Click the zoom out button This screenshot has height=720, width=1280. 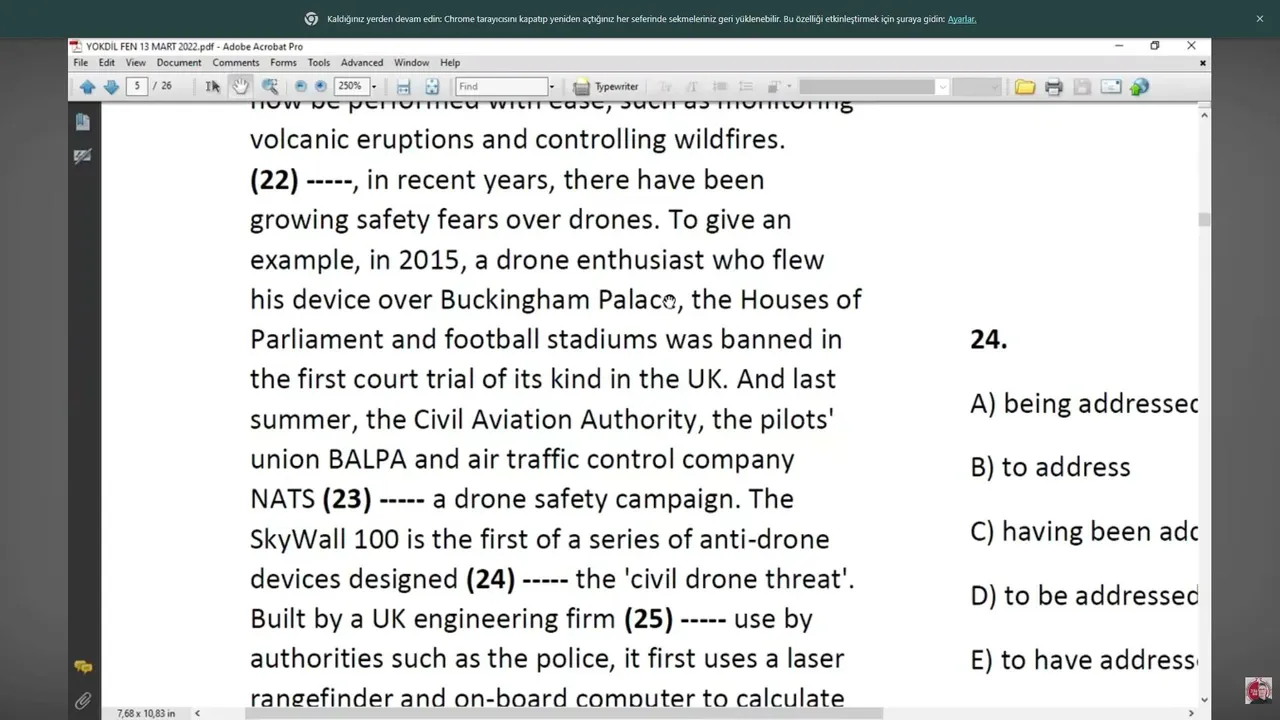pyautogui.click(x=302, y=87)
